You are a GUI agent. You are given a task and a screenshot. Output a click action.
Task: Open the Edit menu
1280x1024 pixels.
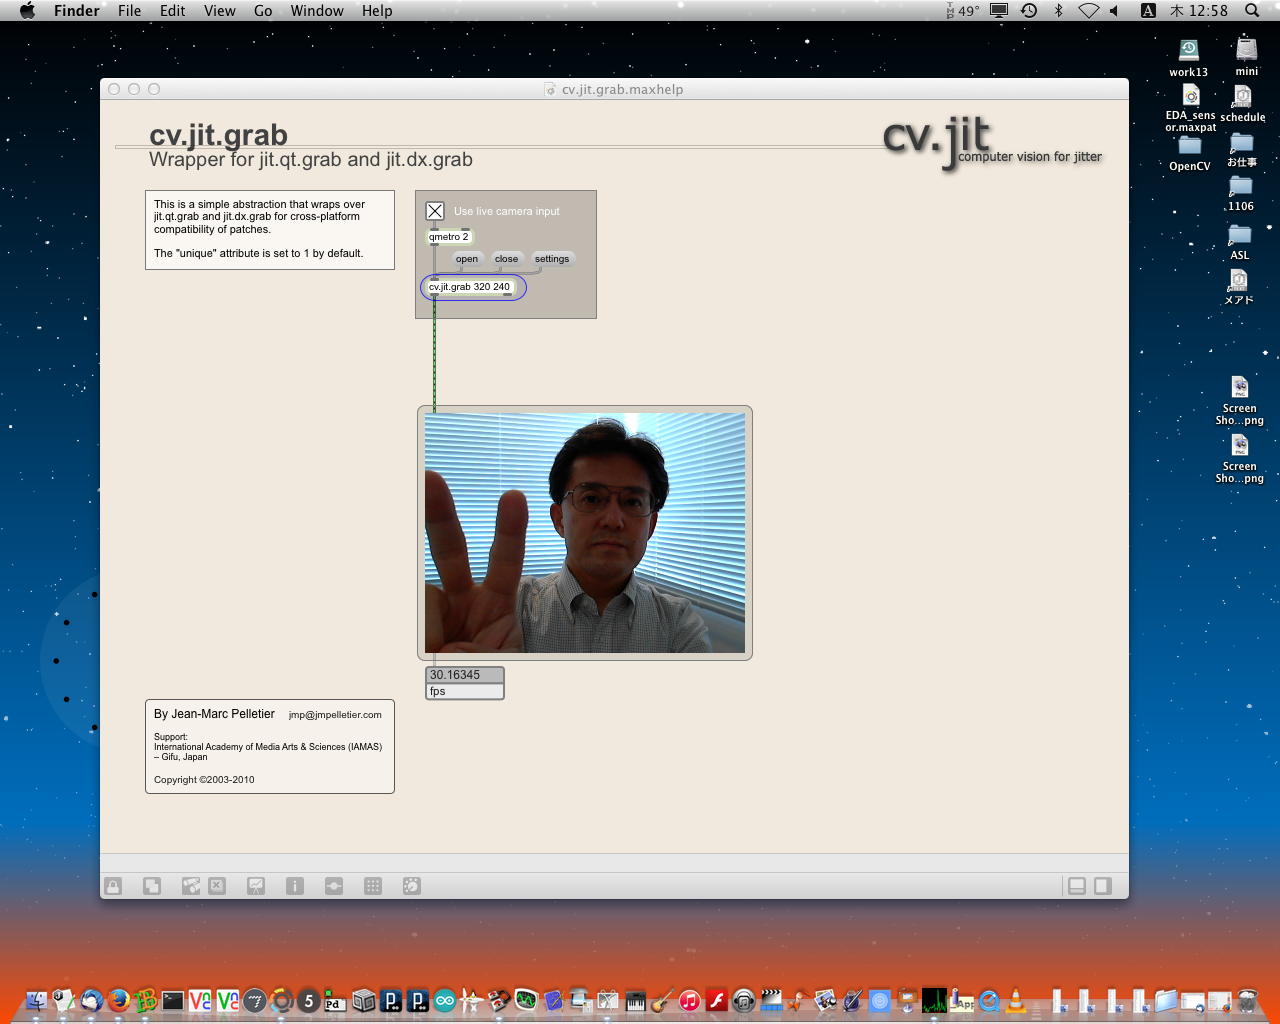[x=173, y=11]
